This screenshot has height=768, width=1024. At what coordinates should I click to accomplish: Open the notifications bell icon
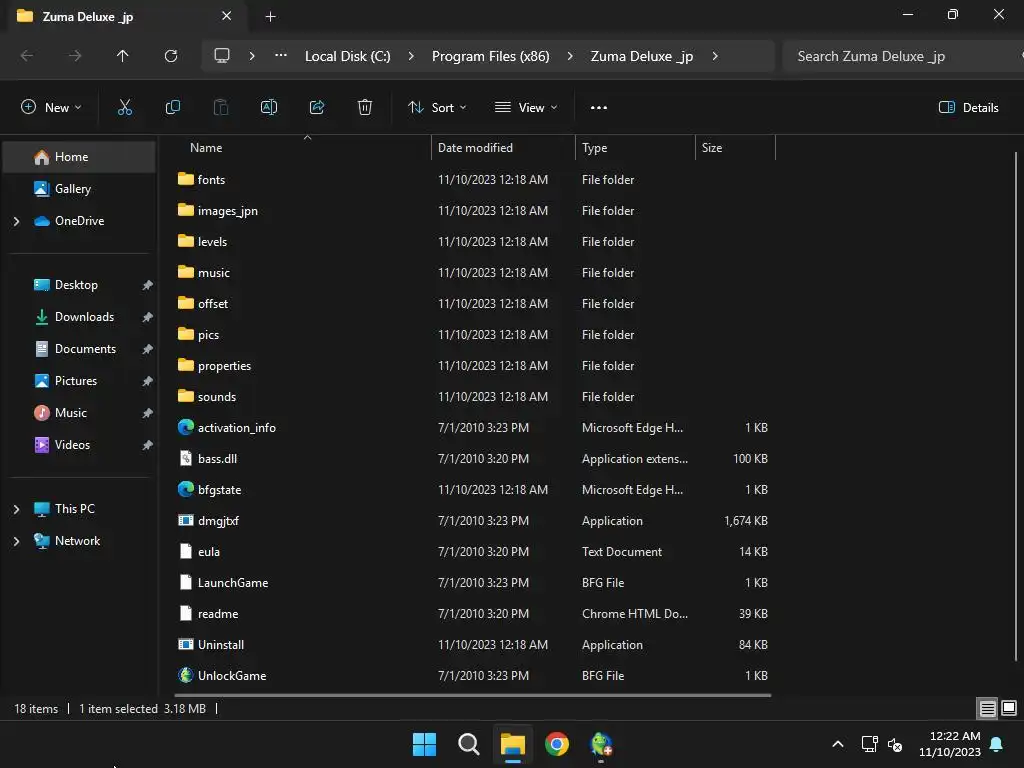click(x=996, y=744)
